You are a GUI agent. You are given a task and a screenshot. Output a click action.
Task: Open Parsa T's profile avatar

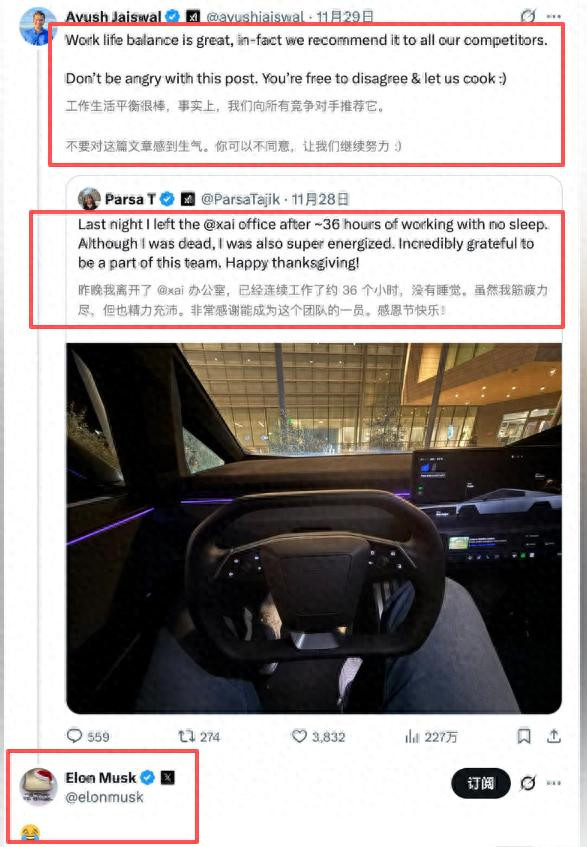point(89,199)
